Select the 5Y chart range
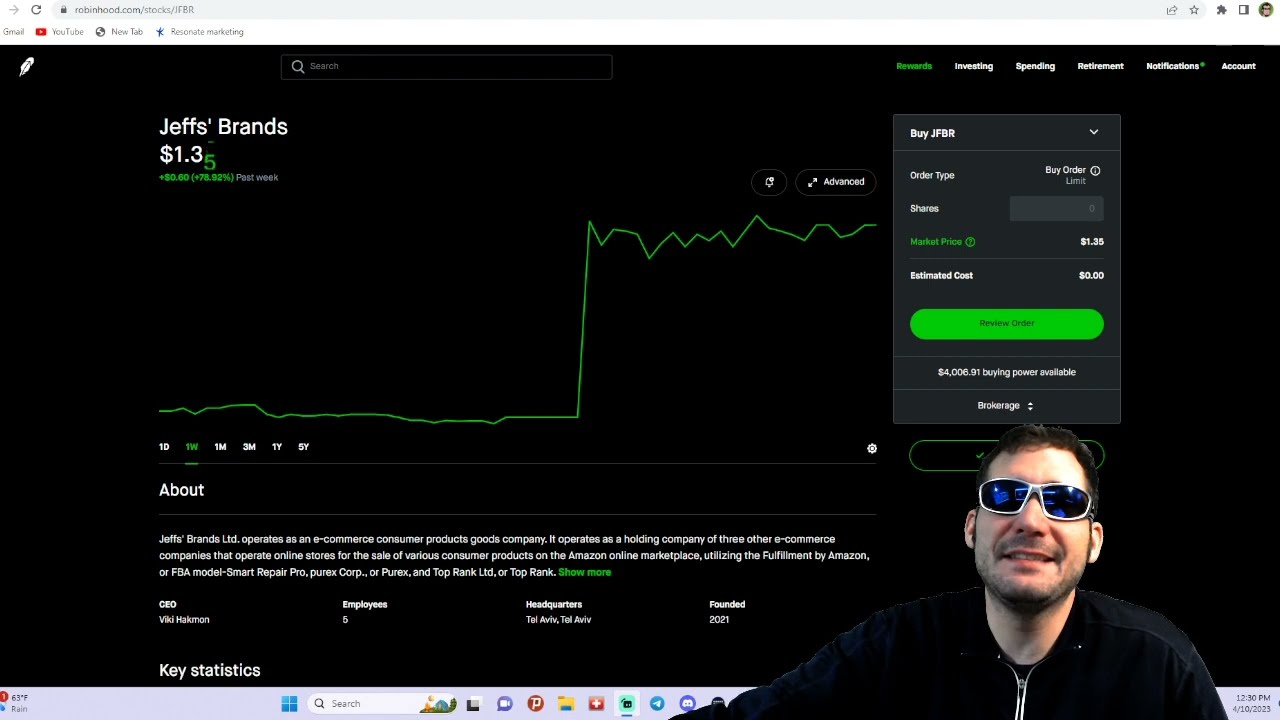Image resolution: width=1280 pixels, height=720 pixels. [304, 447]
